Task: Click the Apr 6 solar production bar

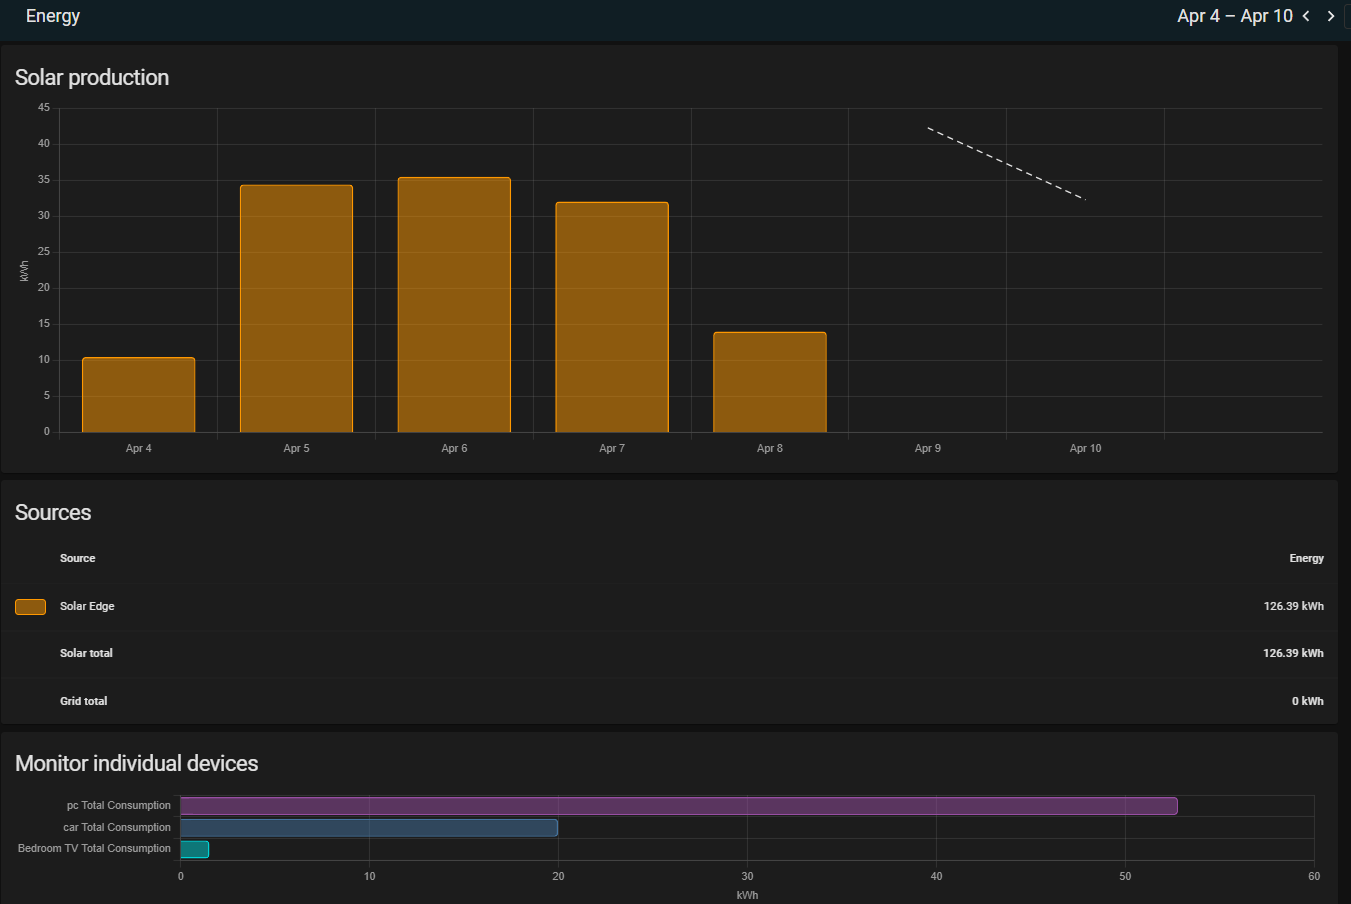Action: 454,305
